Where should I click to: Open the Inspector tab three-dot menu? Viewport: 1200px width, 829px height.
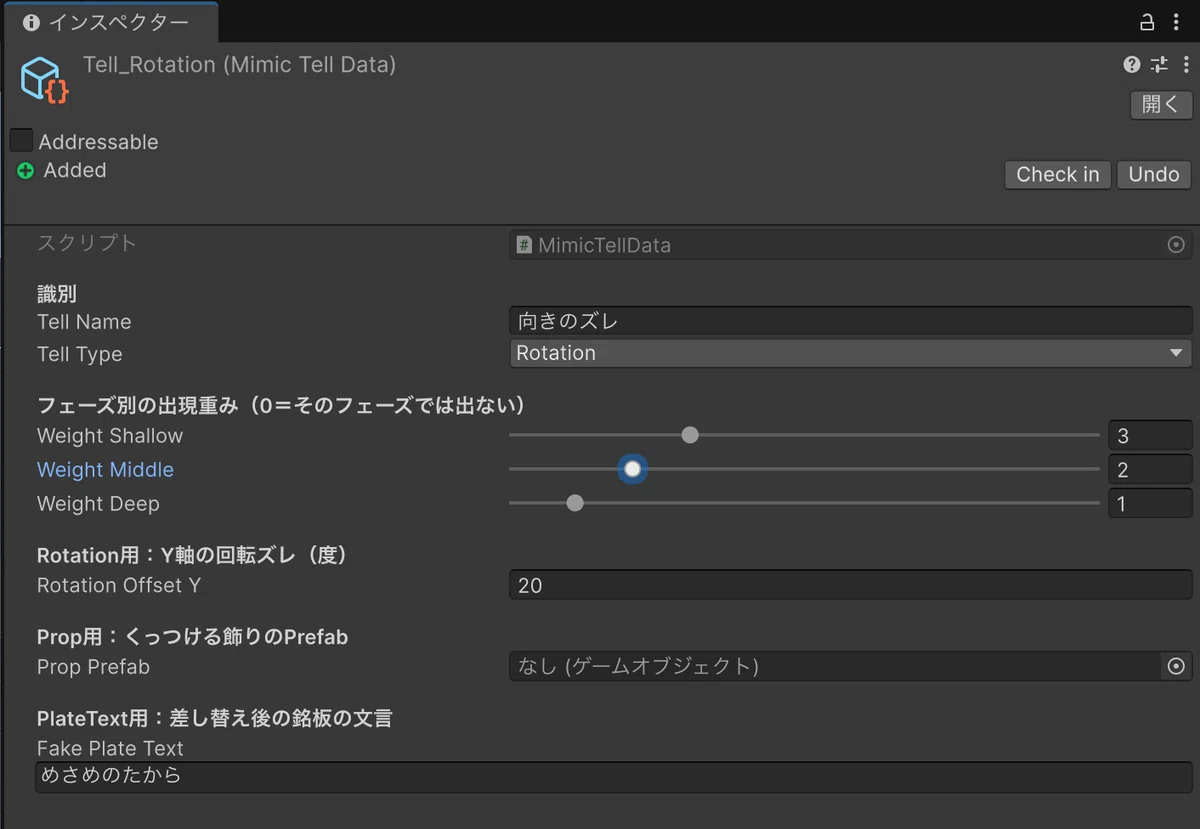click(1176, 22)
